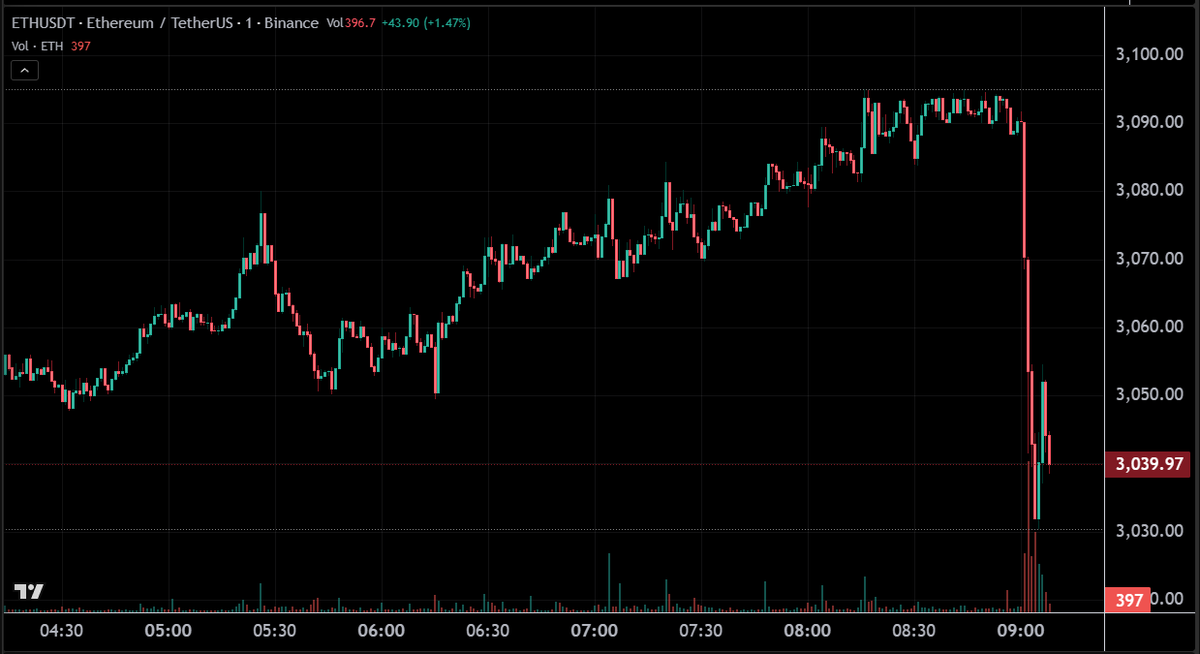Click the 3,050.00 price axis label
Viewport: 1200px width, 654px height.
pos(1150,394)
